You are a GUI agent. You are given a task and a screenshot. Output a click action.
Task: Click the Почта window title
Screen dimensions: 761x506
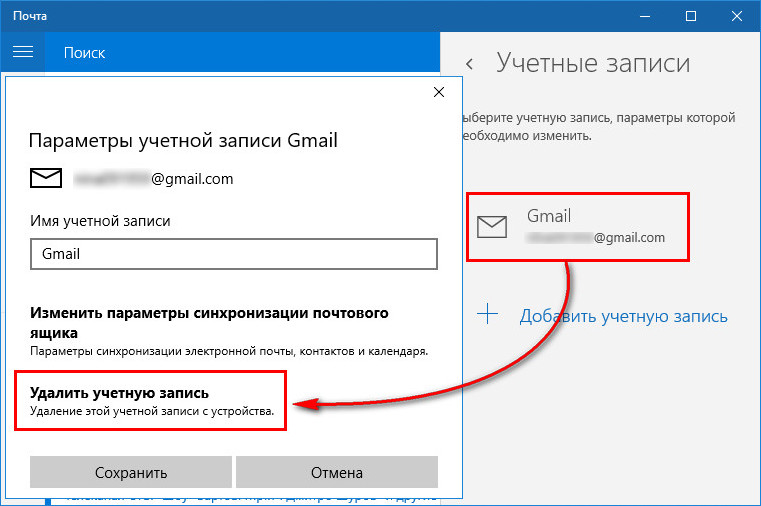point(30,16)
